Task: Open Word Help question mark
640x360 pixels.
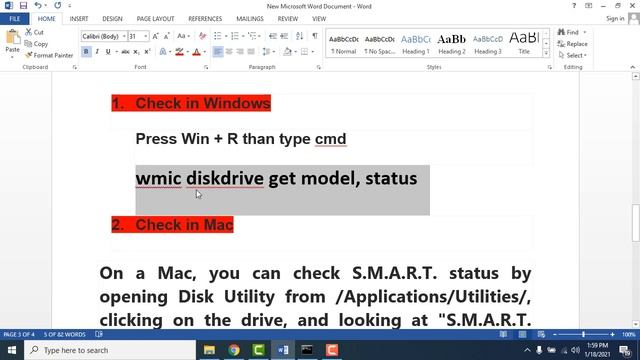Action: [x=574, y=6]
